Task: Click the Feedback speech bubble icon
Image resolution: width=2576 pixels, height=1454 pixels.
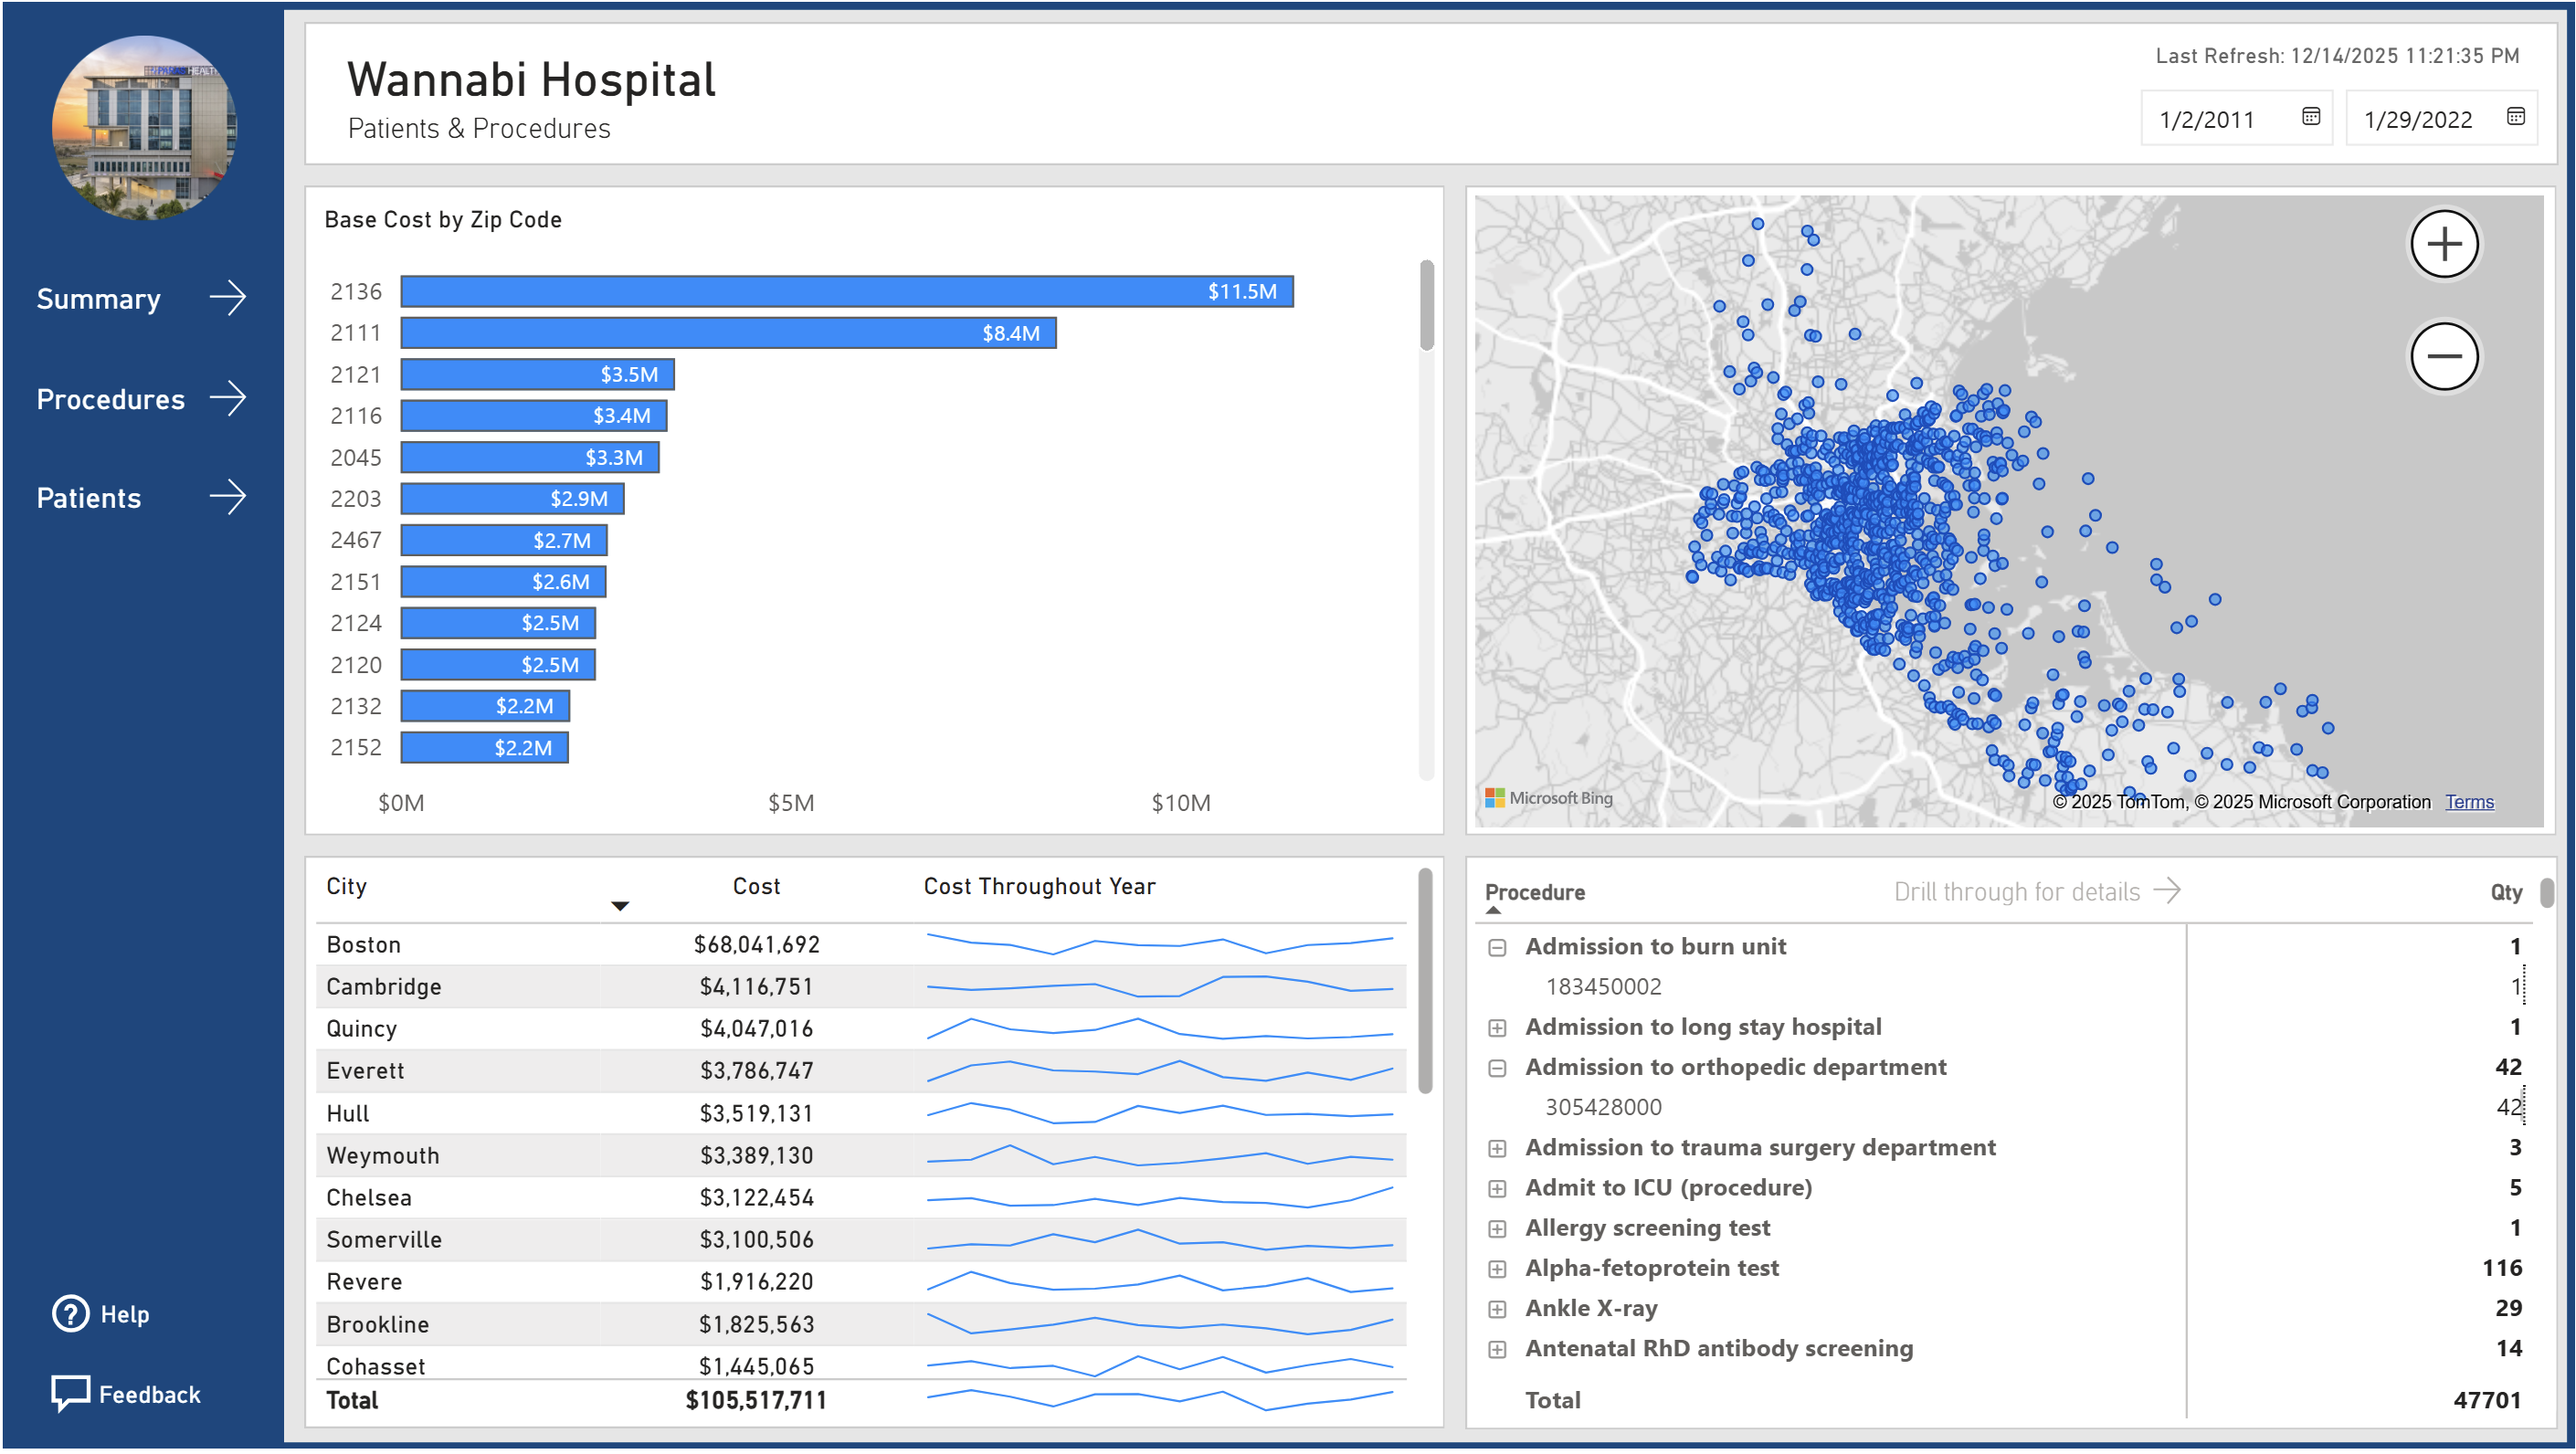Action: click(70, 1392)
